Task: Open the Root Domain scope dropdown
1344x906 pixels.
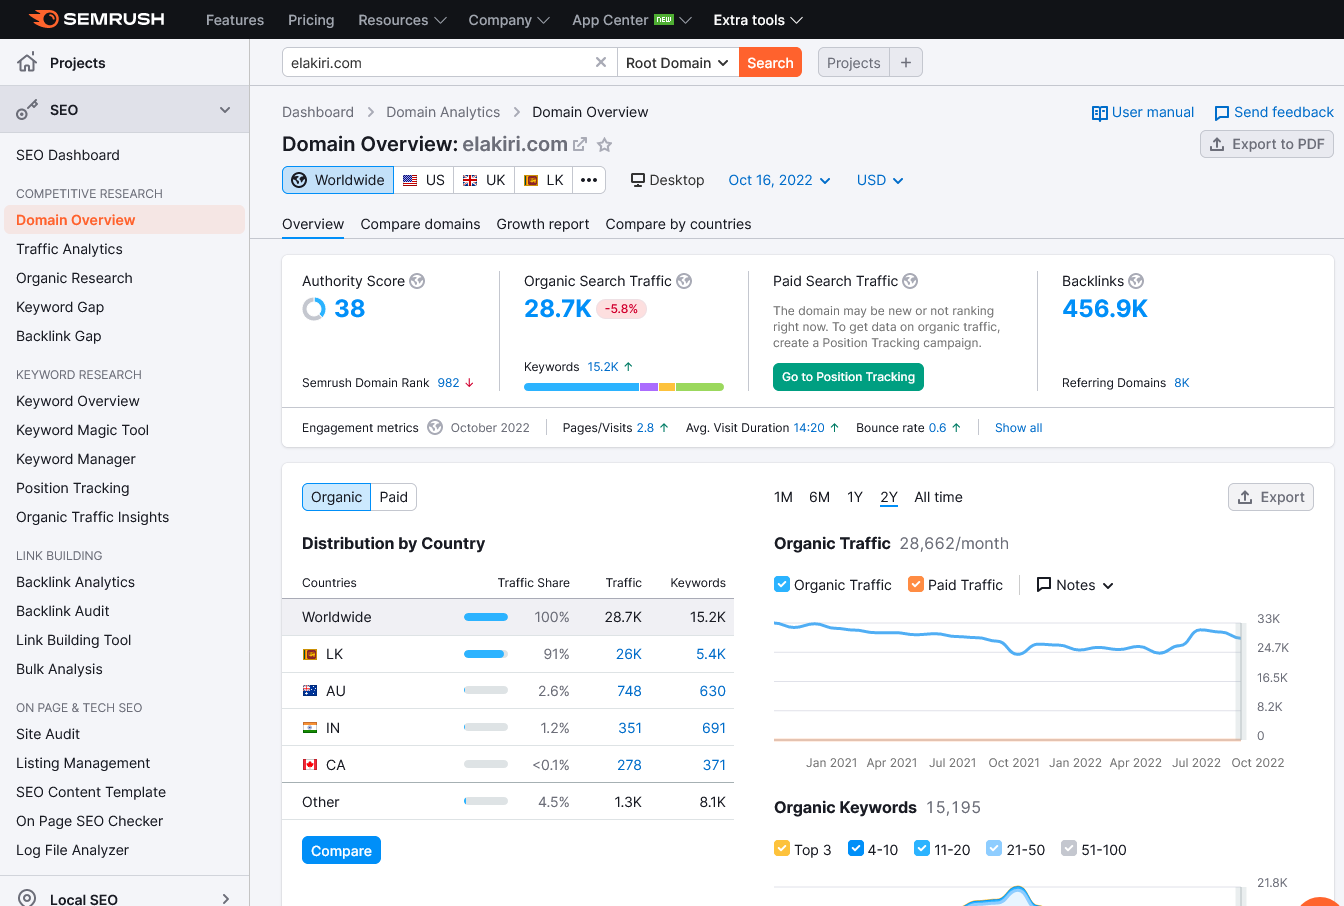Action: [677, 62]
